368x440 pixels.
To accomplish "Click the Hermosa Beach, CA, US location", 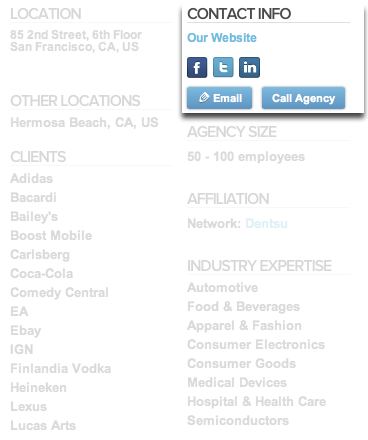I will (84, 123).
